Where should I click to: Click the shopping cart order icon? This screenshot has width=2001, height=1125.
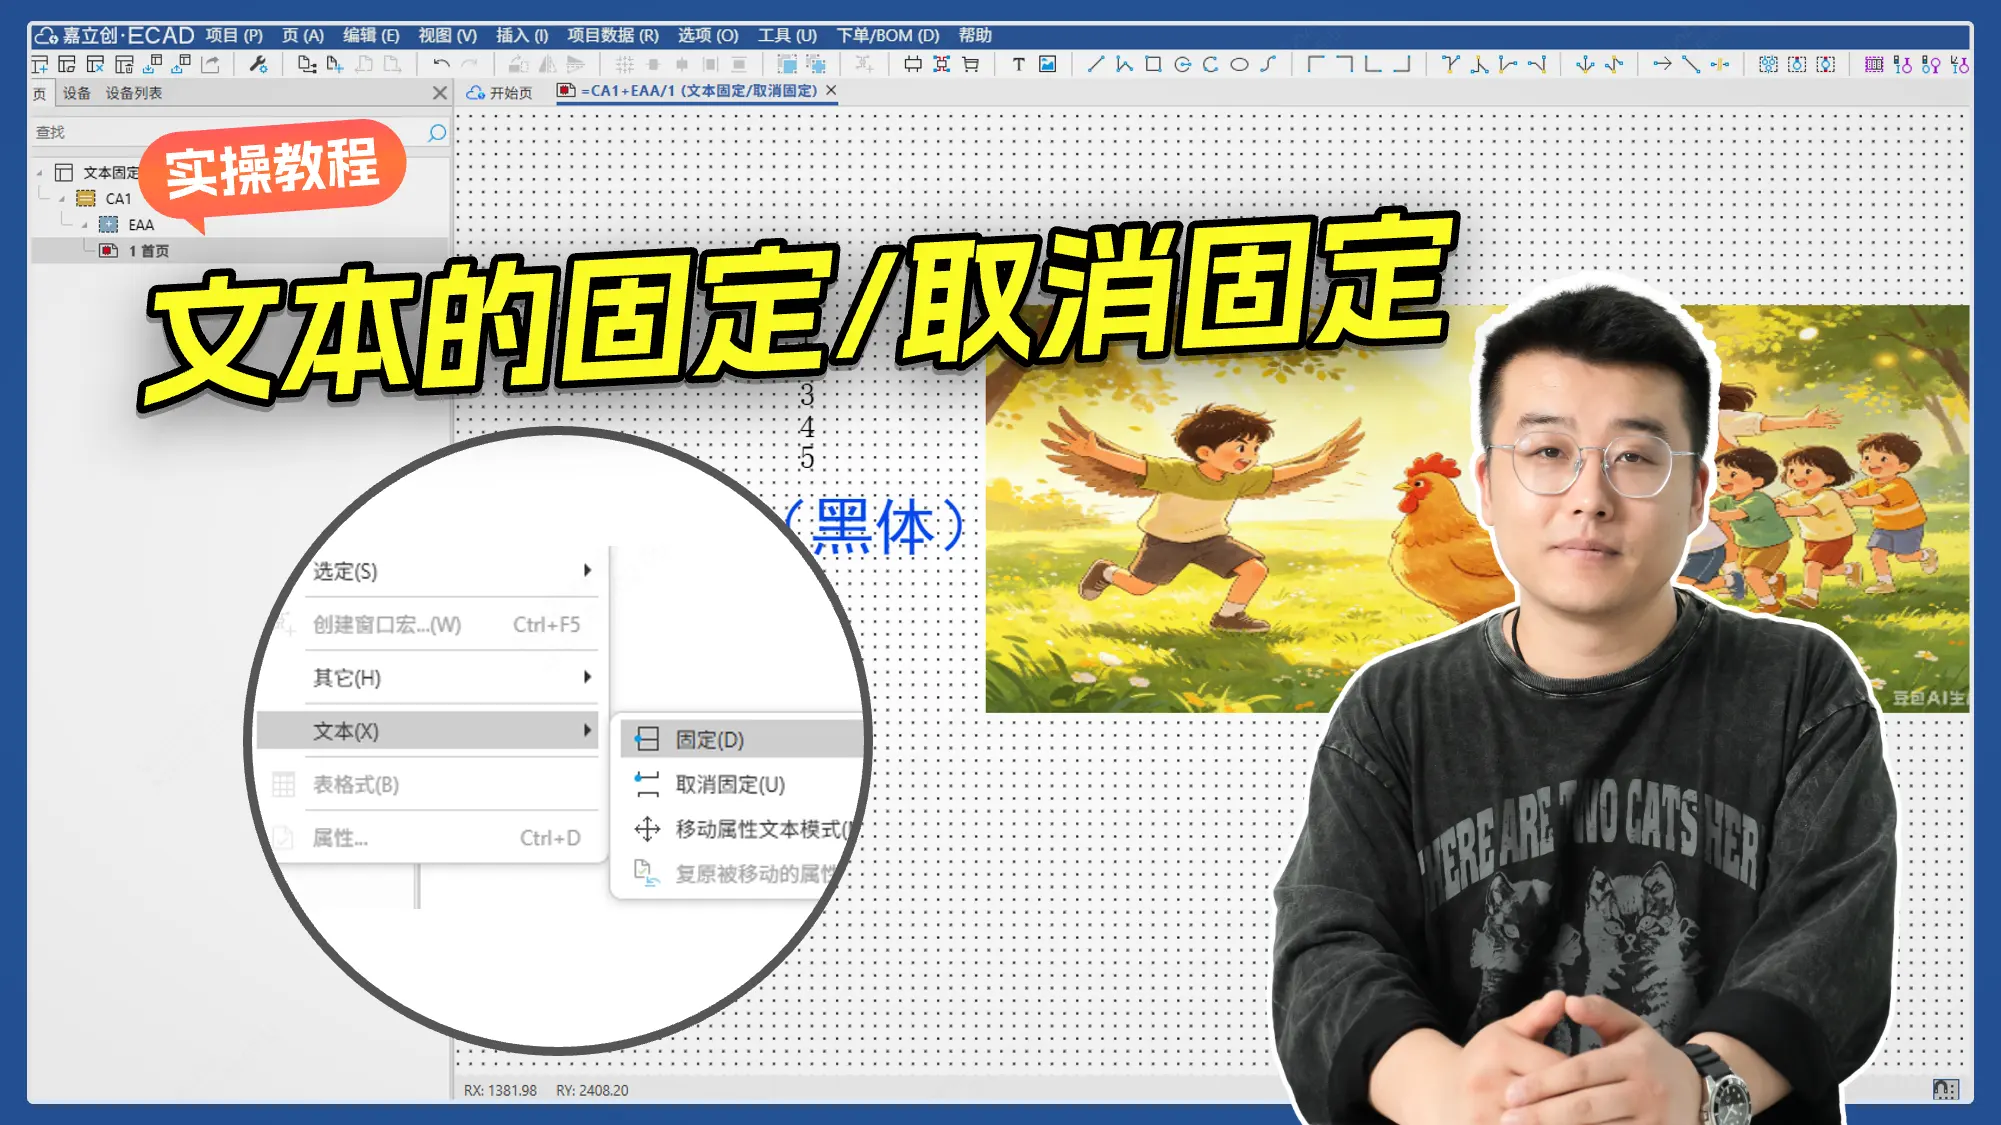pos(970,65)
